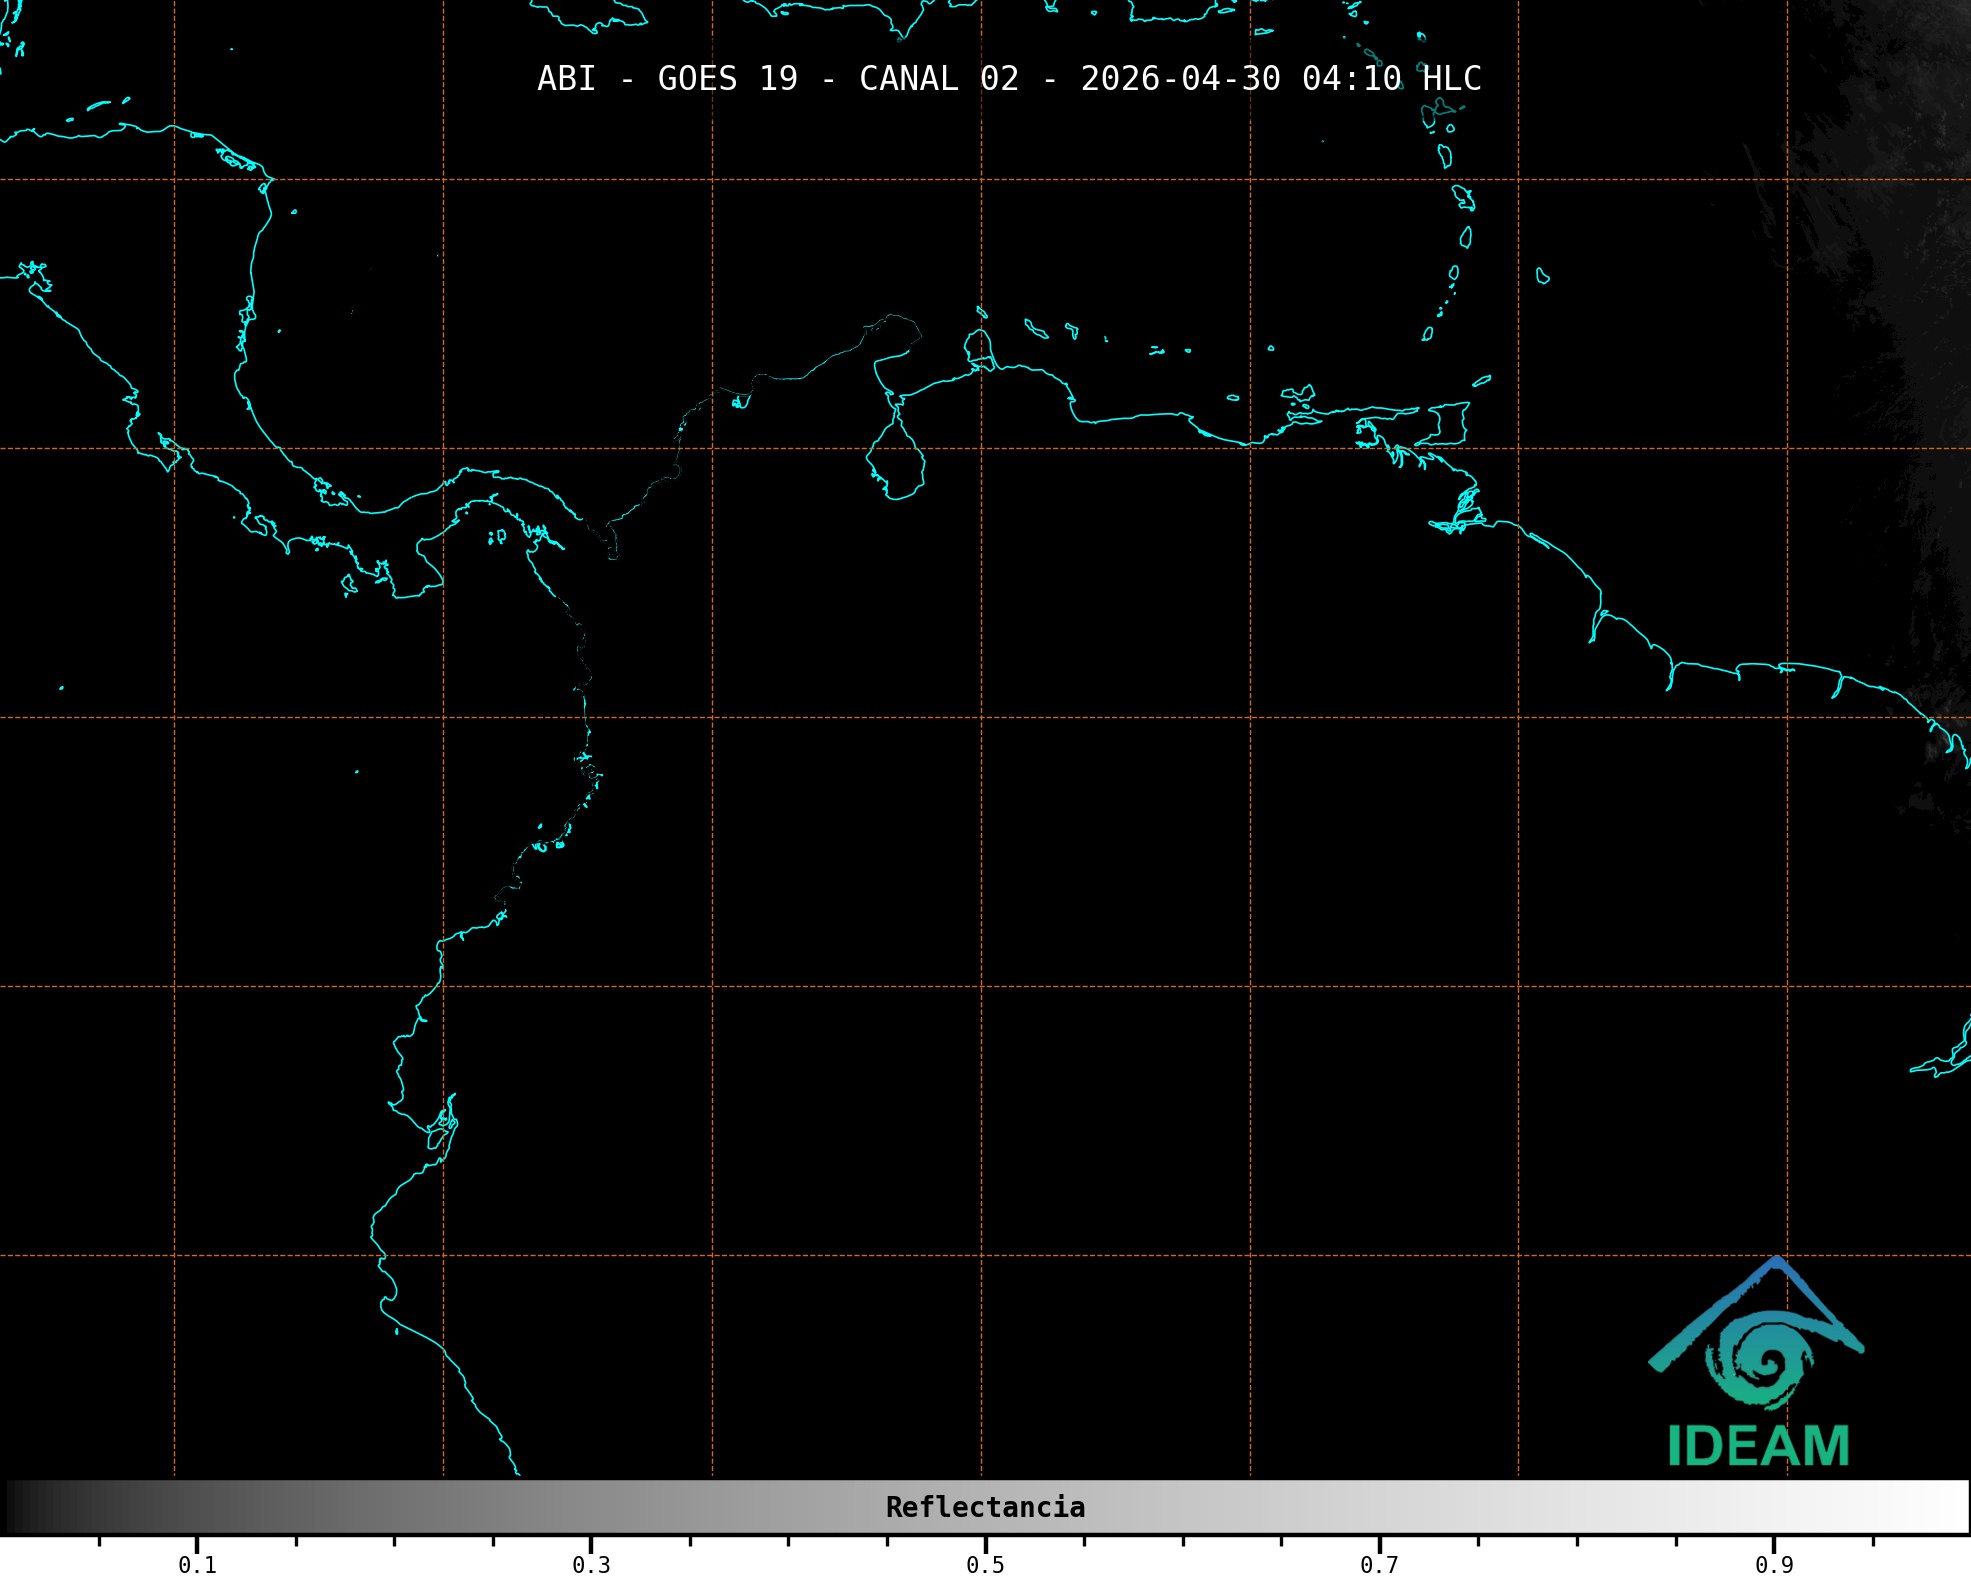The height and width of the screenshot is (1577, 1971).
Task: Click the 0.9 colorbar tick label
Action: pyautogui.click(x=1774, y=1565)
